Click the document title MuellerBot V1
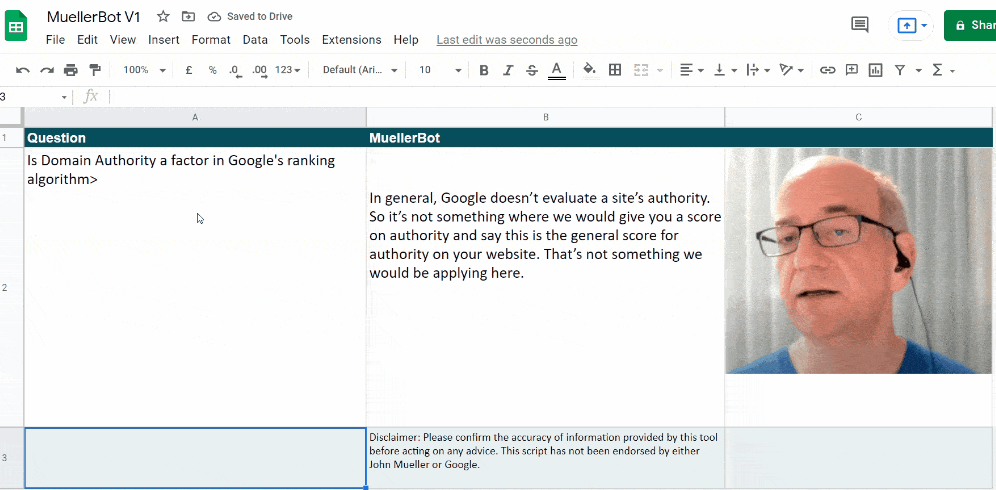 click(x=93, y=17)
